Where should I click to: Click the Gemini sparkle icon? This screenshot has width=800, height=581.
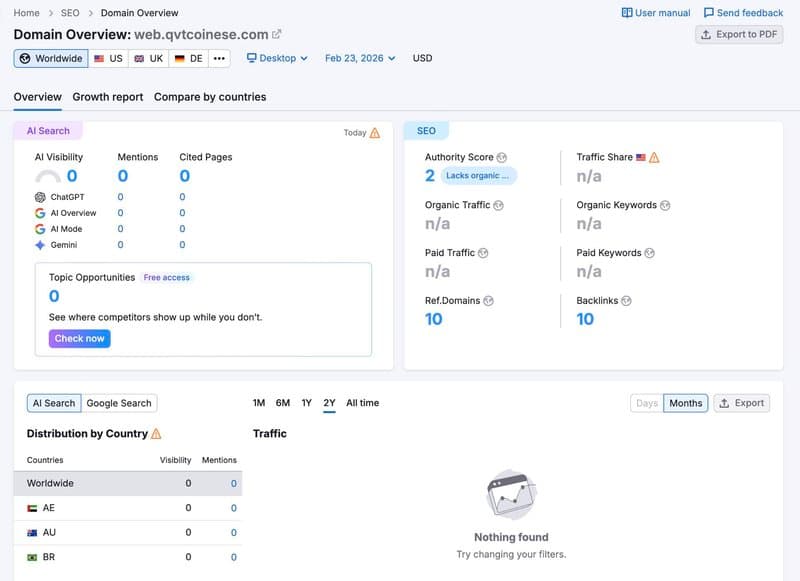(40, 245)
